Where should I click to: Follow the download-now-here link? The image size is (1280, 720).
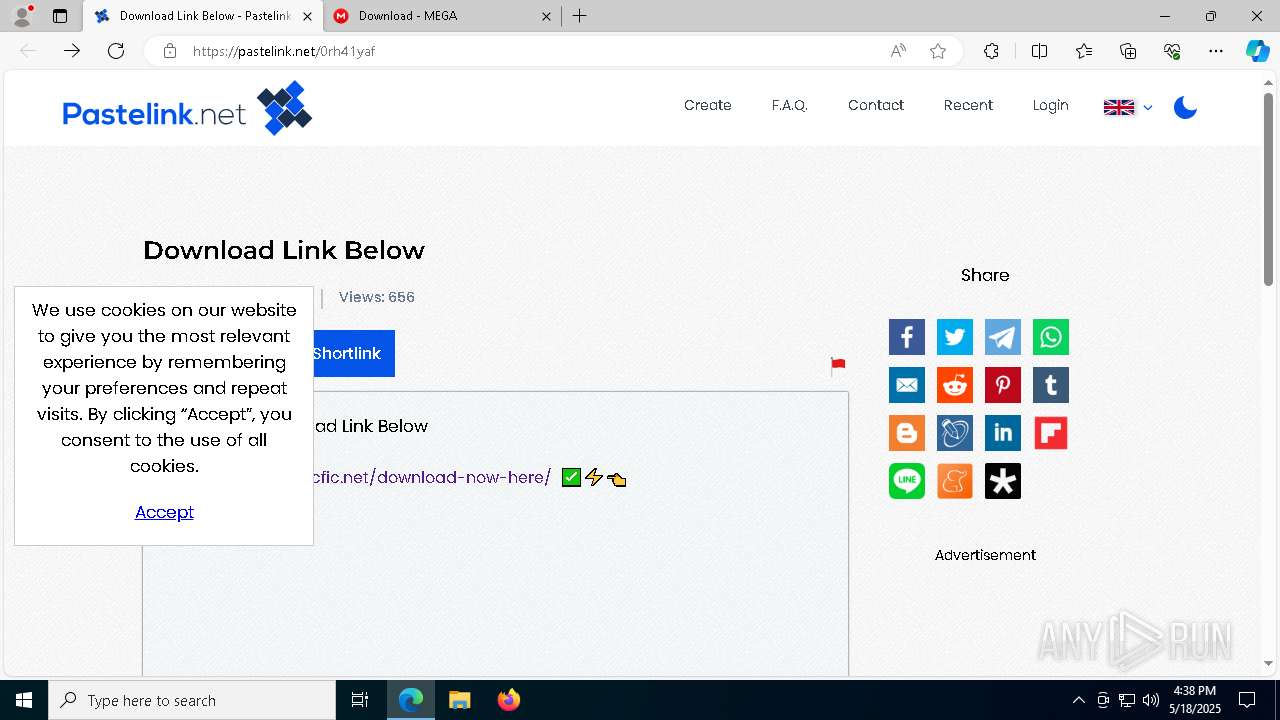click(x=431, y=477)
